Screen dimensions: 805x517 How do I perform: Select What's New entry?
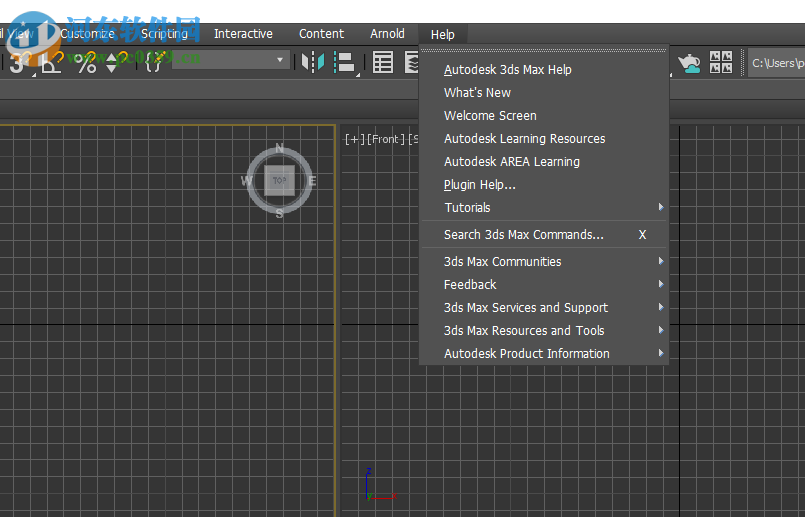pyautogui.click(x=544, y=93)
